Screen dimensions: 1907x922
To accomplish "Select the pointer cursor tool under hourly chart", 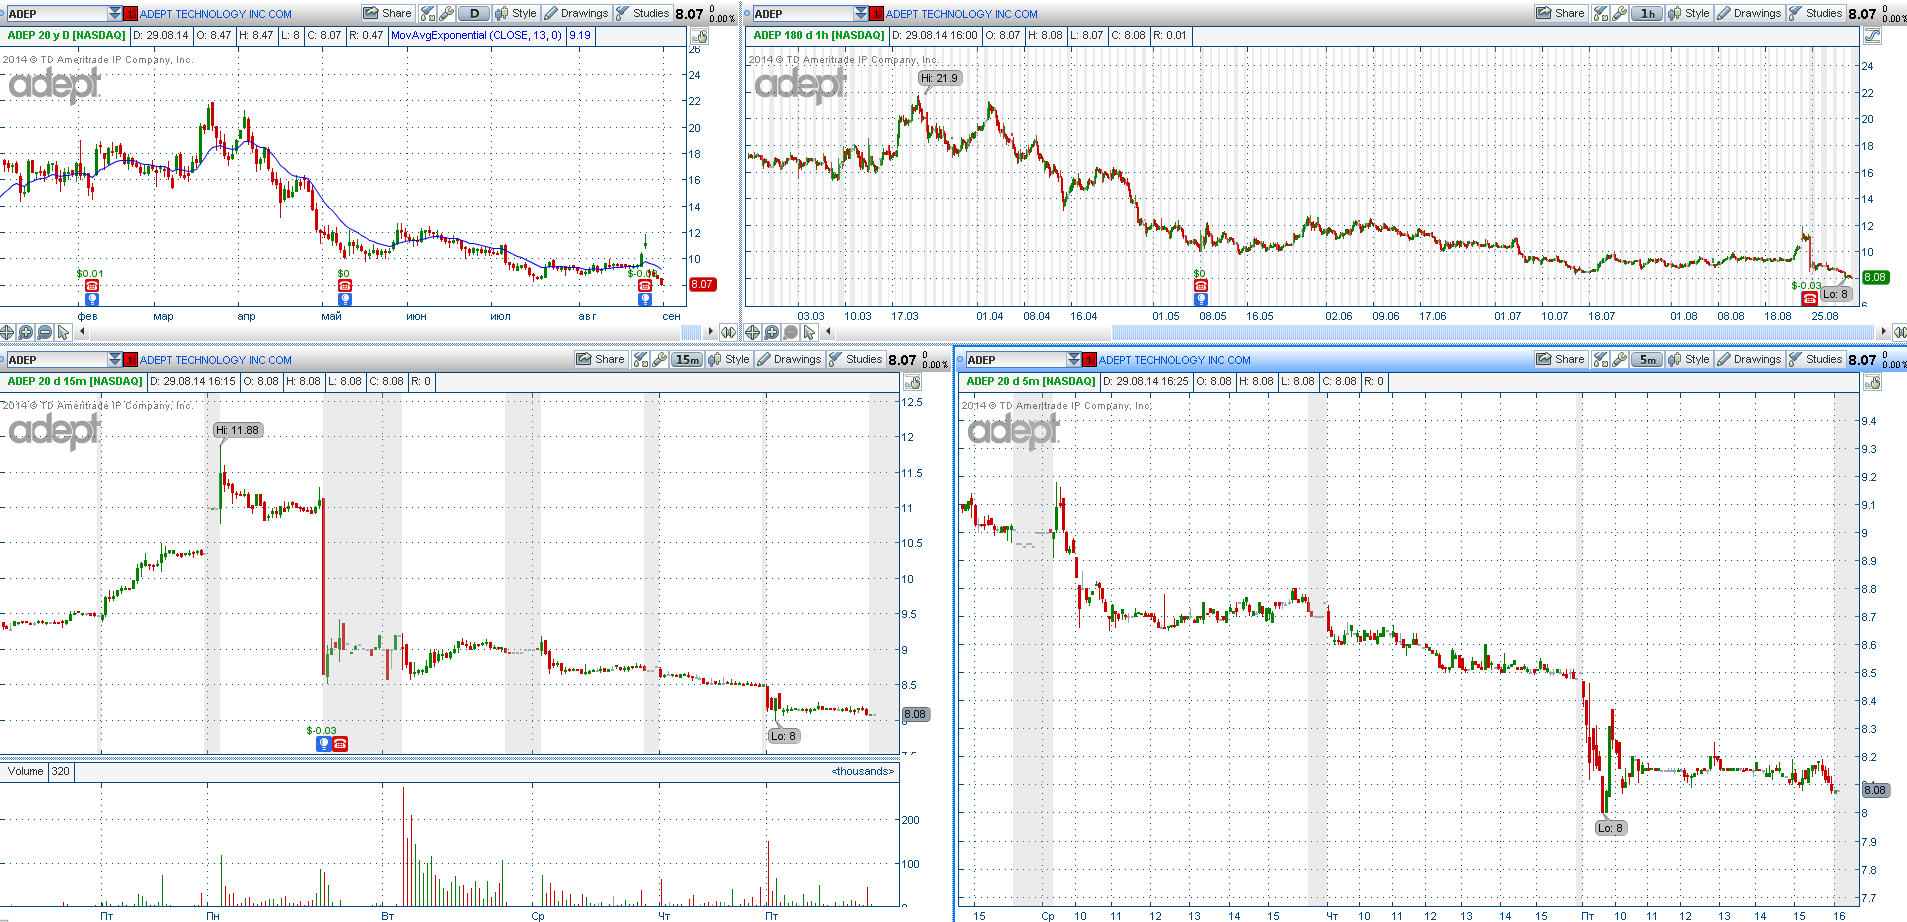I will coord(810,332).
